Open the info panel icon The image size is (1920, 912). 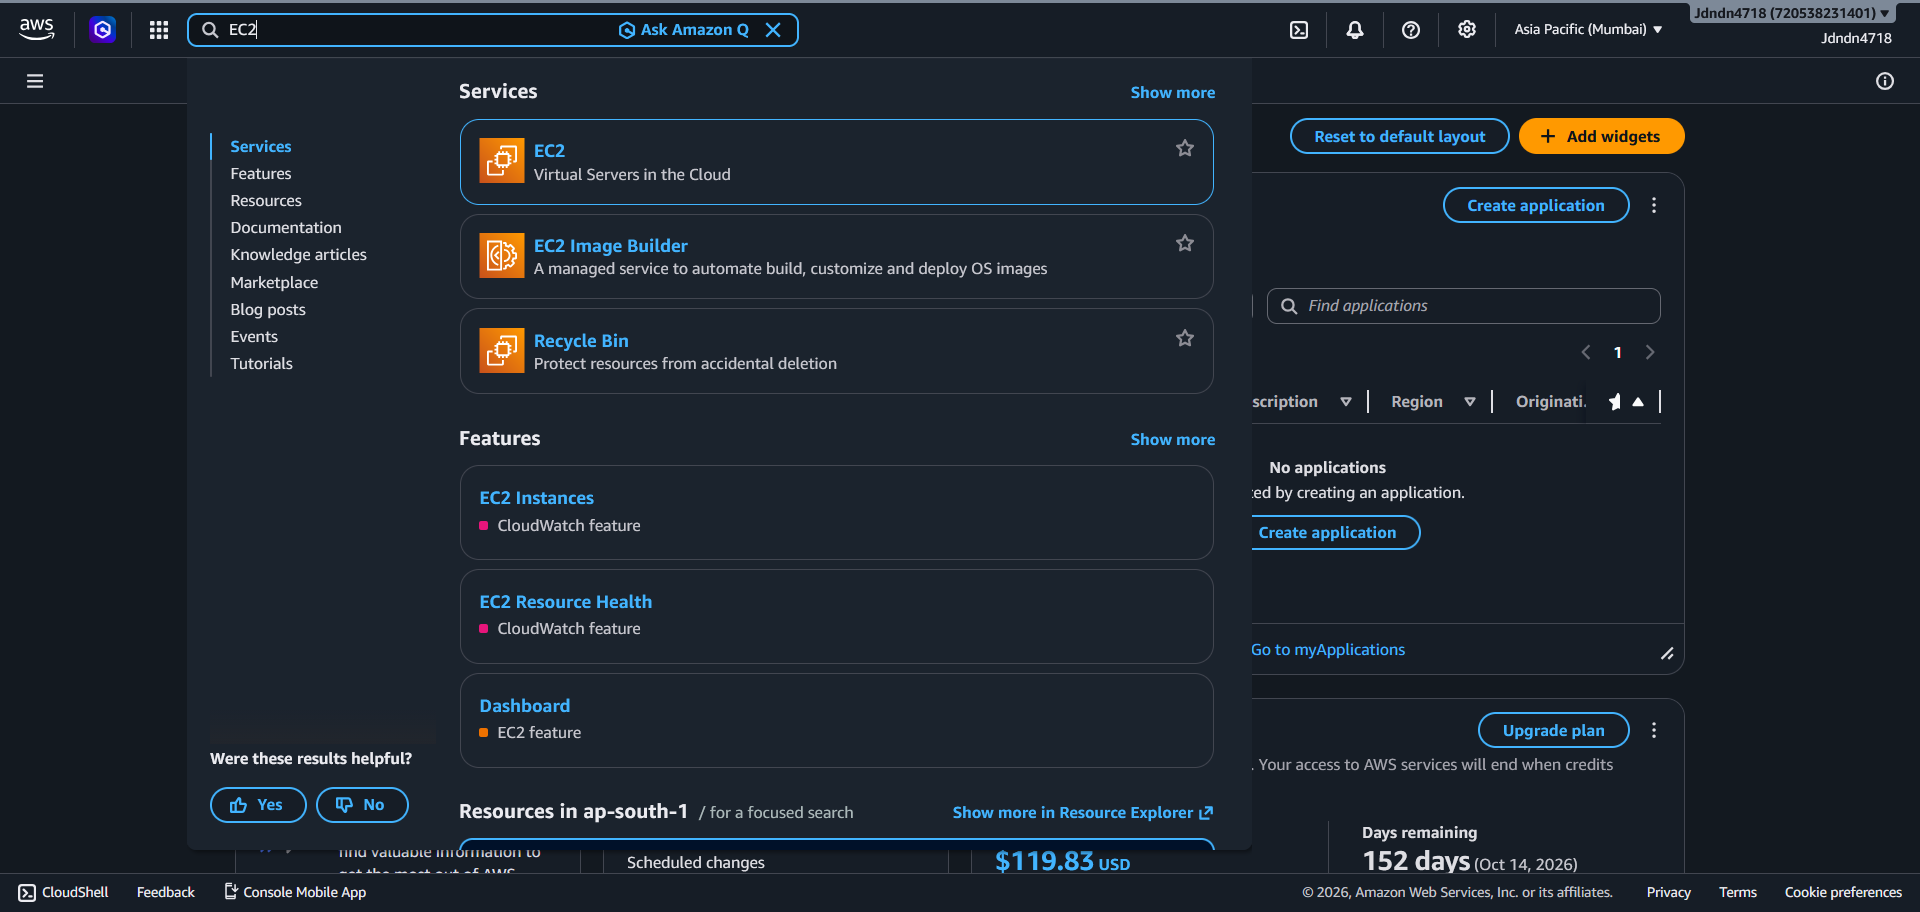1885,81
